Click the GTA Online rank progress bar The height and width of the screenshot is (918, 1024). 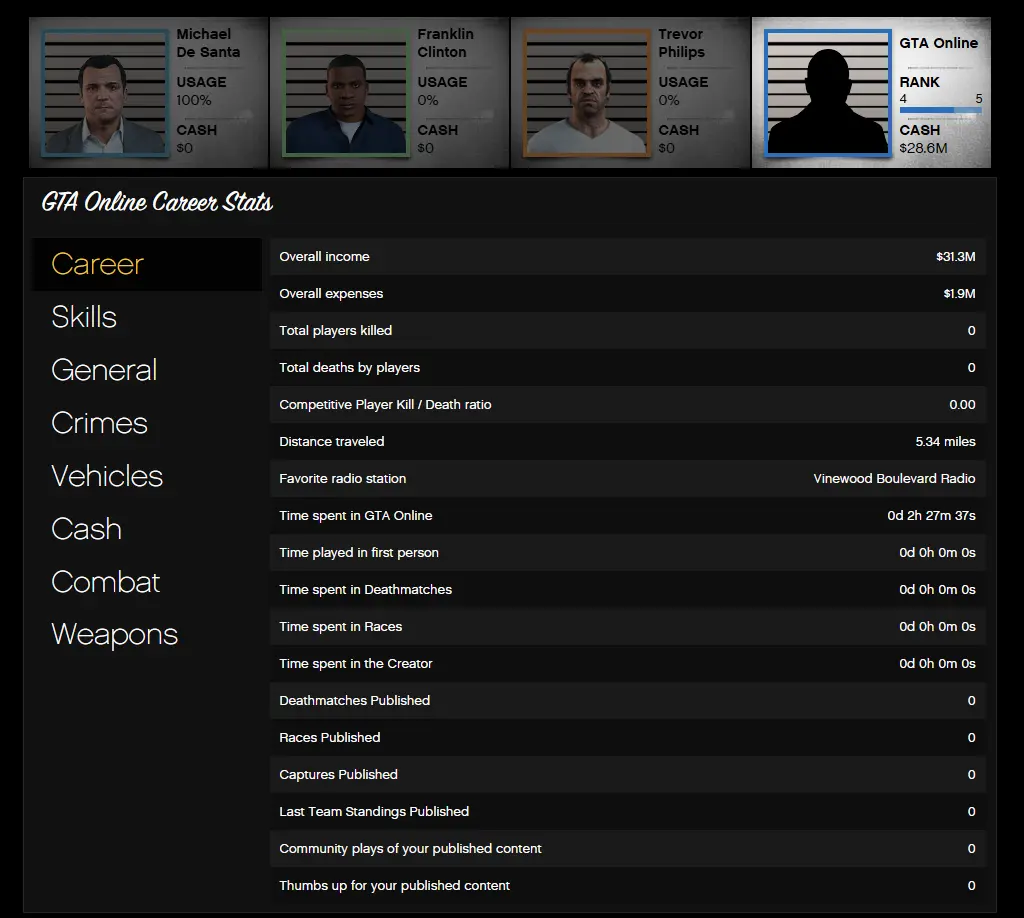(x=940, y=110)
